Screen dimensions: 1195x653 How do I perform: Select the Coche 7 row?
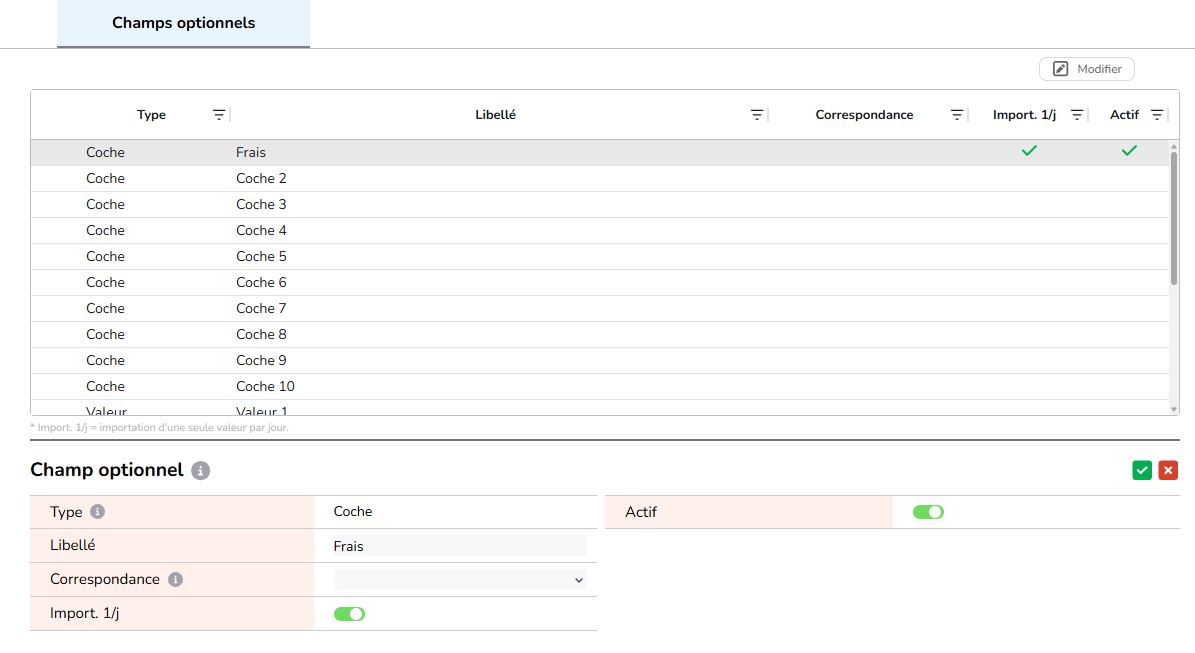(x=600, y=309)
